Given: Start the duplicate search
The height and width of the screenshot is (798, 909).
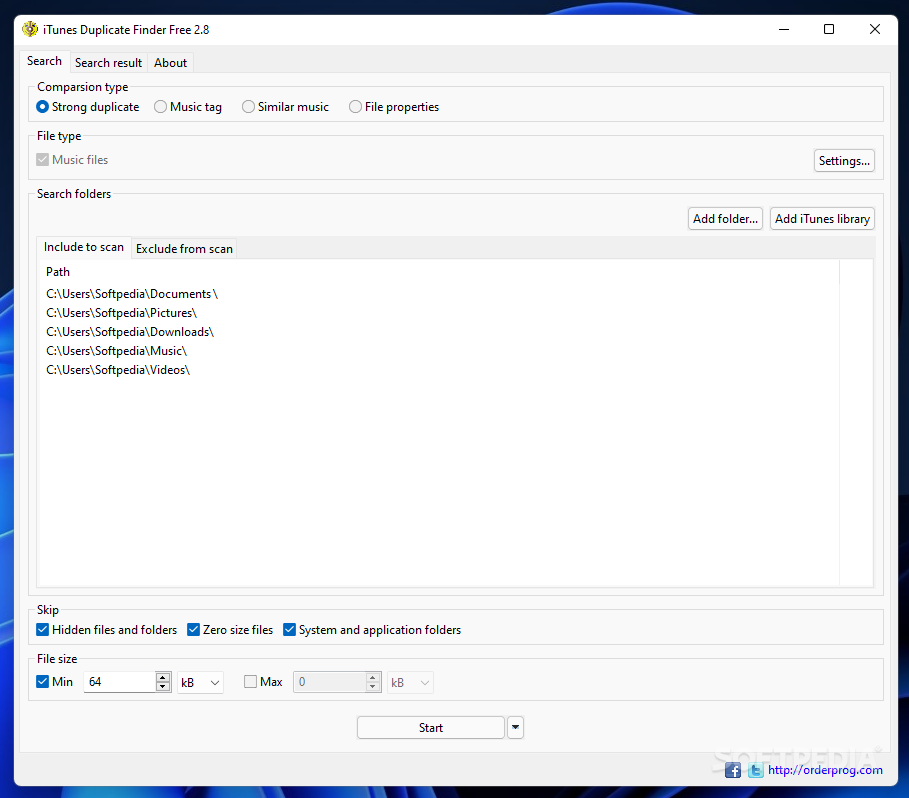Looking at the screenshot, I should point(431,727).
